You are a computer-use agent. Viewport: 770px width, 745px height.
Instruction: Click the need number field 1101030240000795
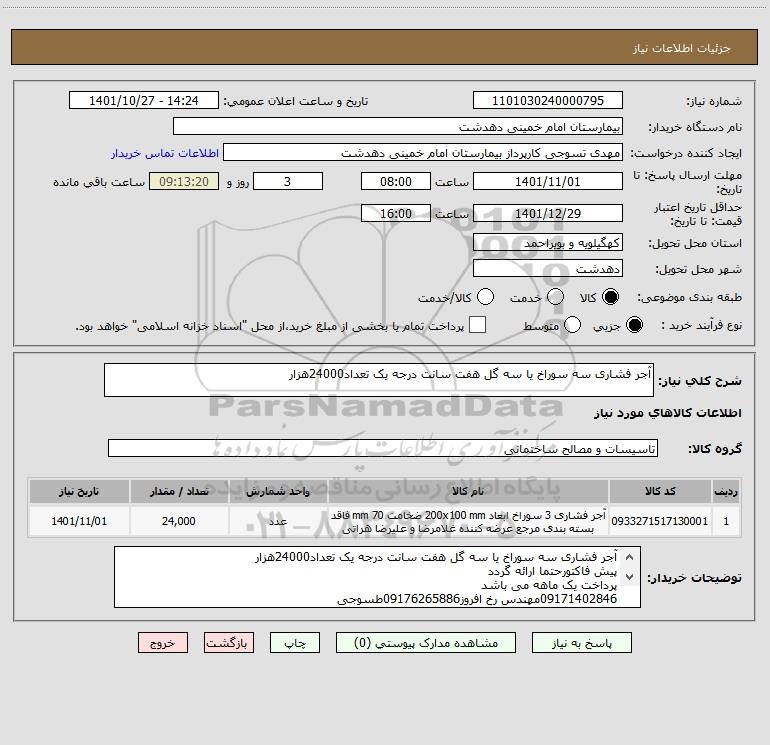tap(548, 100)
